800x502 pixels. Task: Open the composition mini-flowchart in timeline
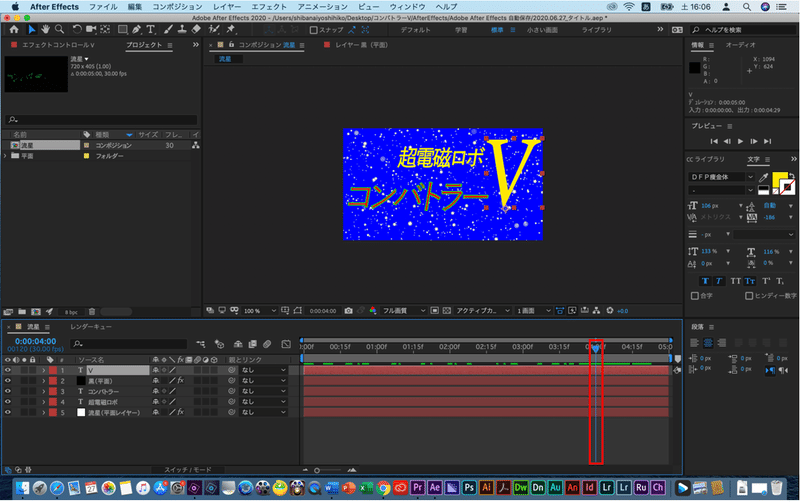tap(201, 344)
